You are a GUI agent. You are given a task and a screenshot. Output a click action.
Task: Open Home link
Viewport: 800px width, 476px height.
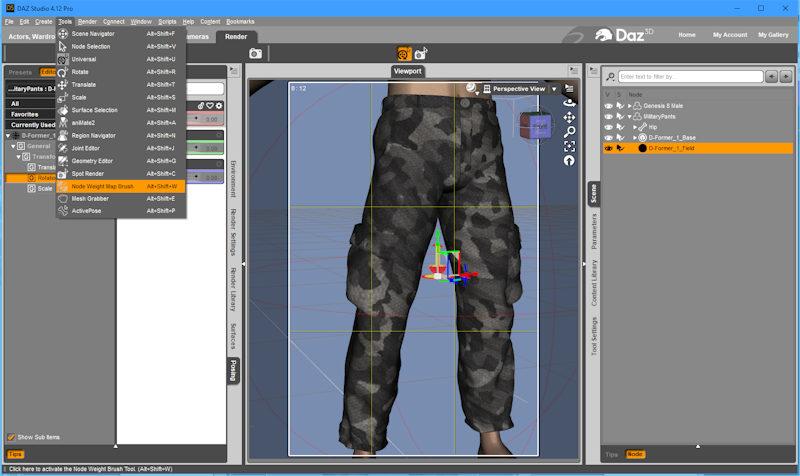pyautogui.click(x=687, y=35)
